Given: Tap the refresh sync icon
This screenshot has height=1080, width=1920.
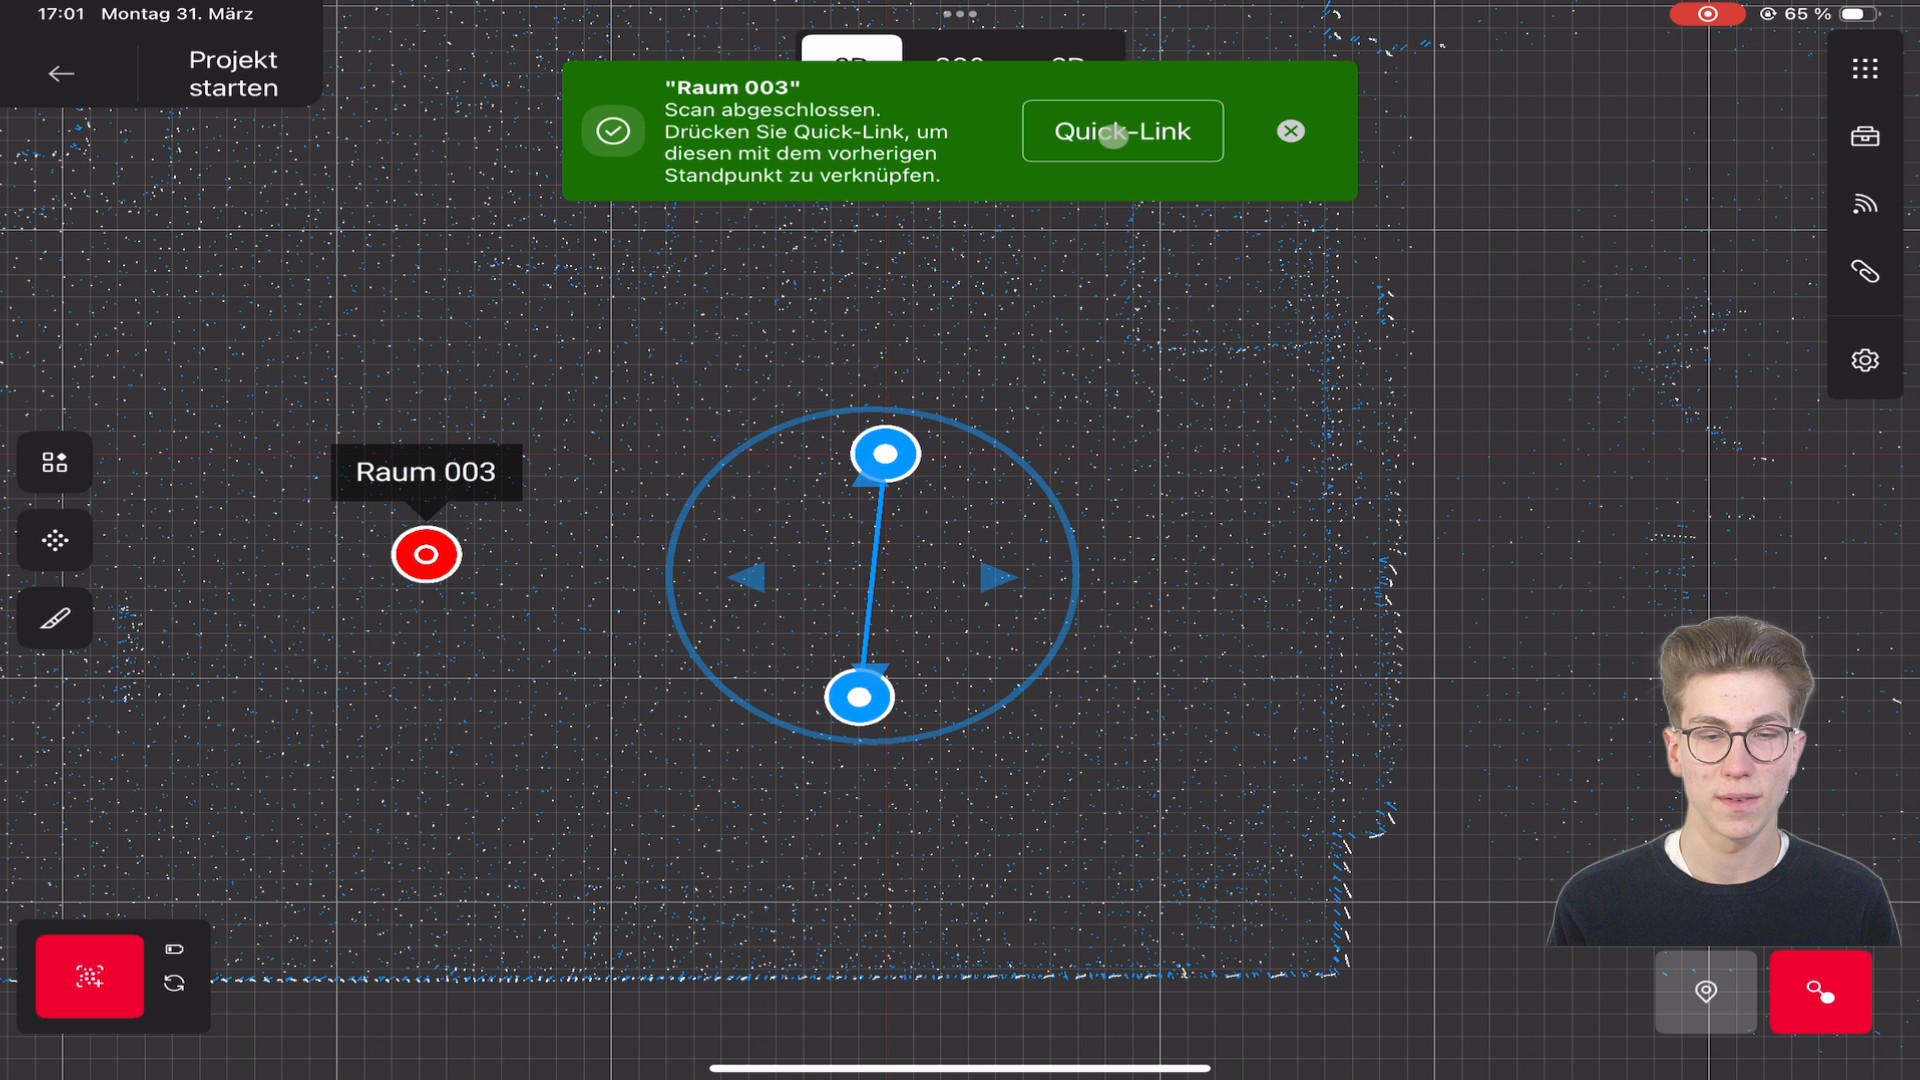Looking at the screenshot, I should 174,984.
